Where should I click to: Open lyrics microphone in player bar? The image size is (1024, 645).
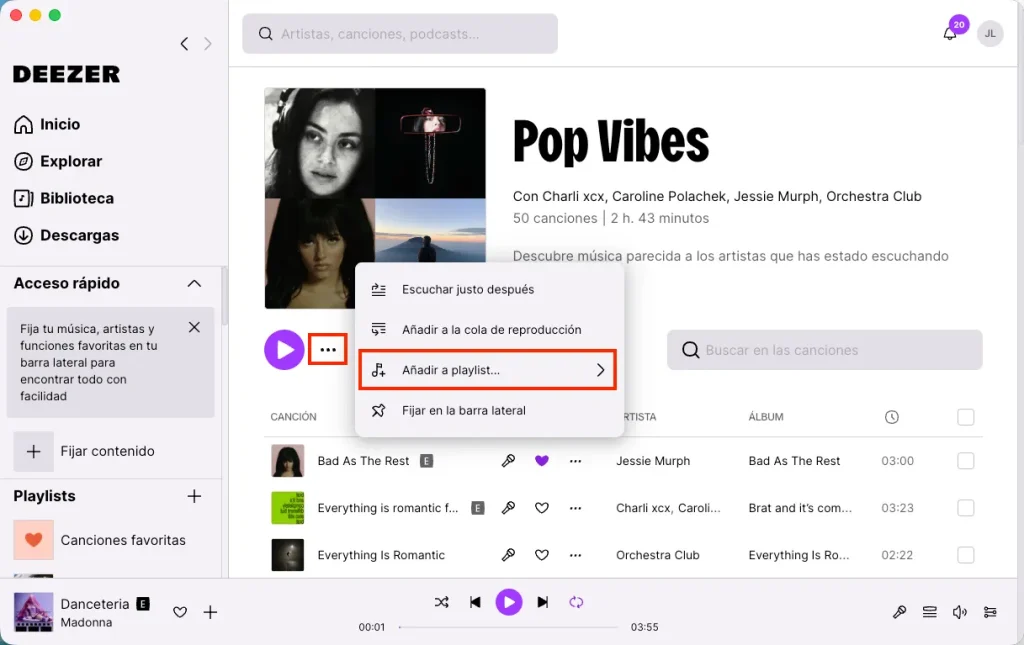[x=899, y=612]
